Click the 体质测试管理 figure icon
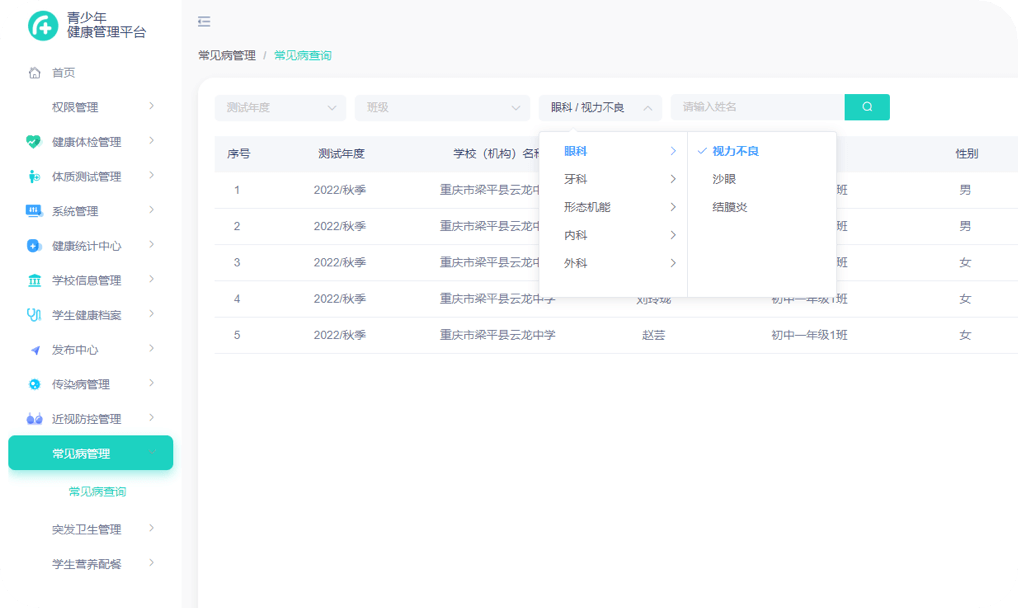 34,177
